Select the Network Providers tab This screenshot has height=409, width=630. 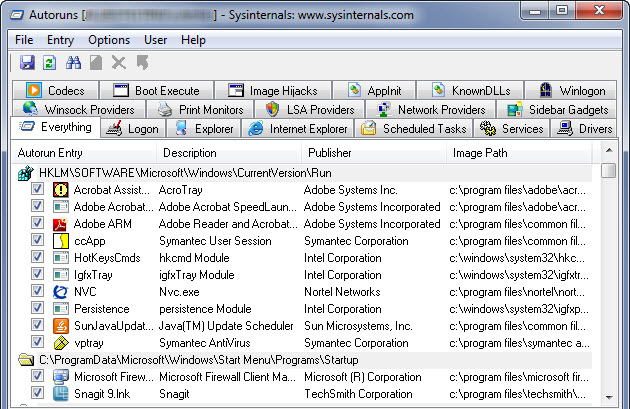coord(431,109)
